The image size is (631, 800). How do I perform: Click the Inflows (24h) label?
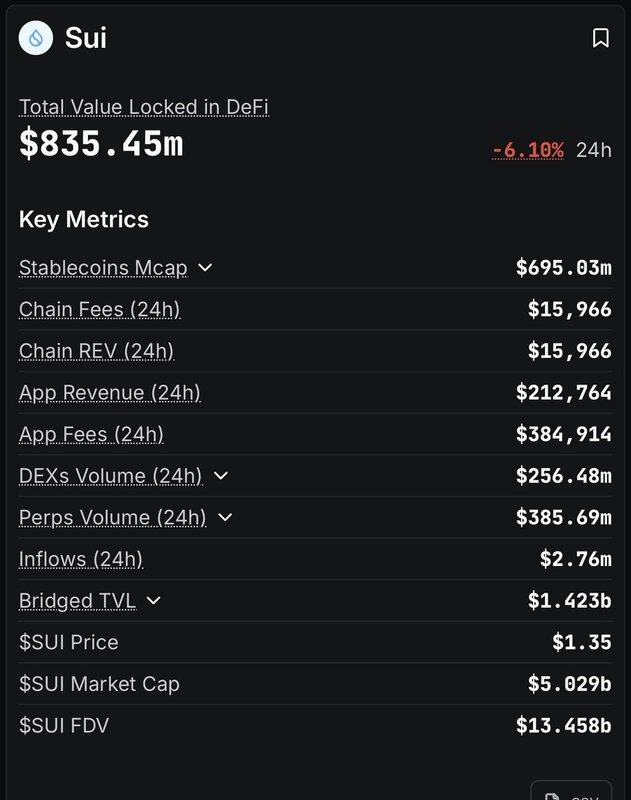[81, 559]
